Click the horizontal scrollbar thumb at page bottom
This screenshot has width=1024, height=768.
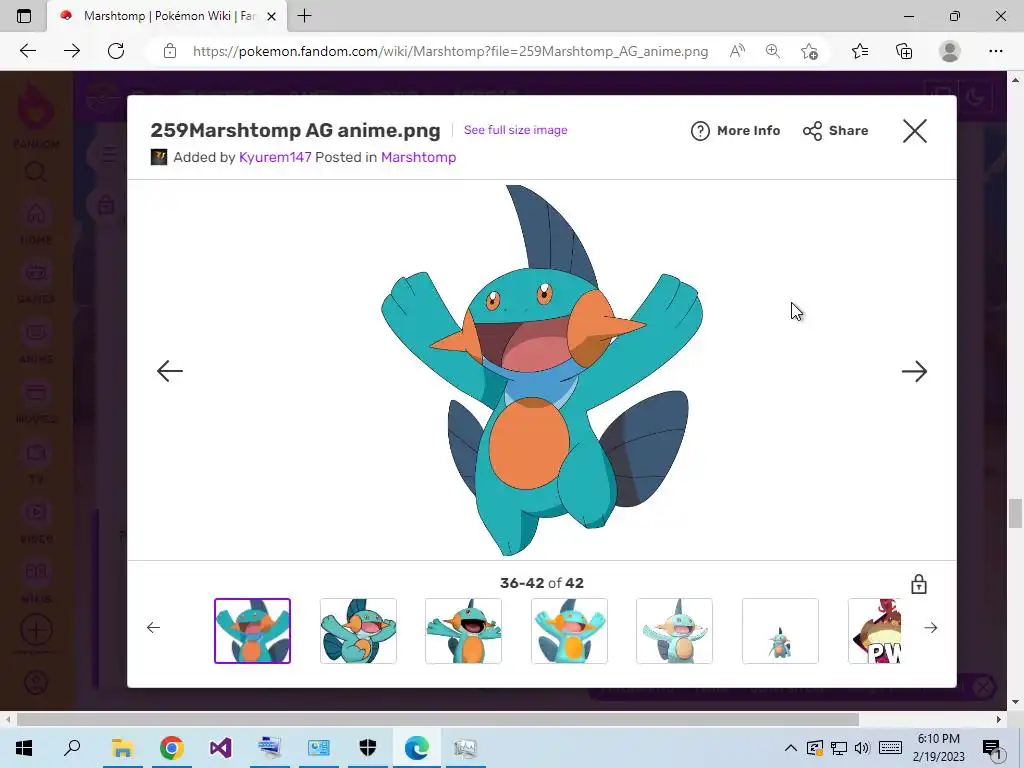(438, 720)
